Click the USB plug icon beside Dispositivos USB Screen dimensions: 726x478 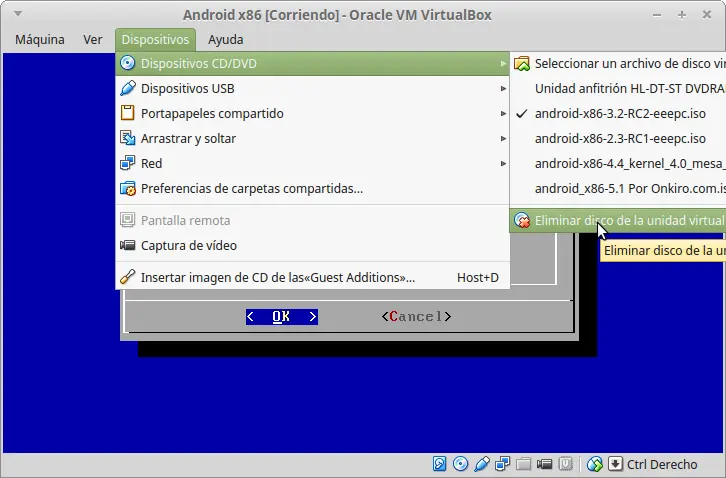127,88
